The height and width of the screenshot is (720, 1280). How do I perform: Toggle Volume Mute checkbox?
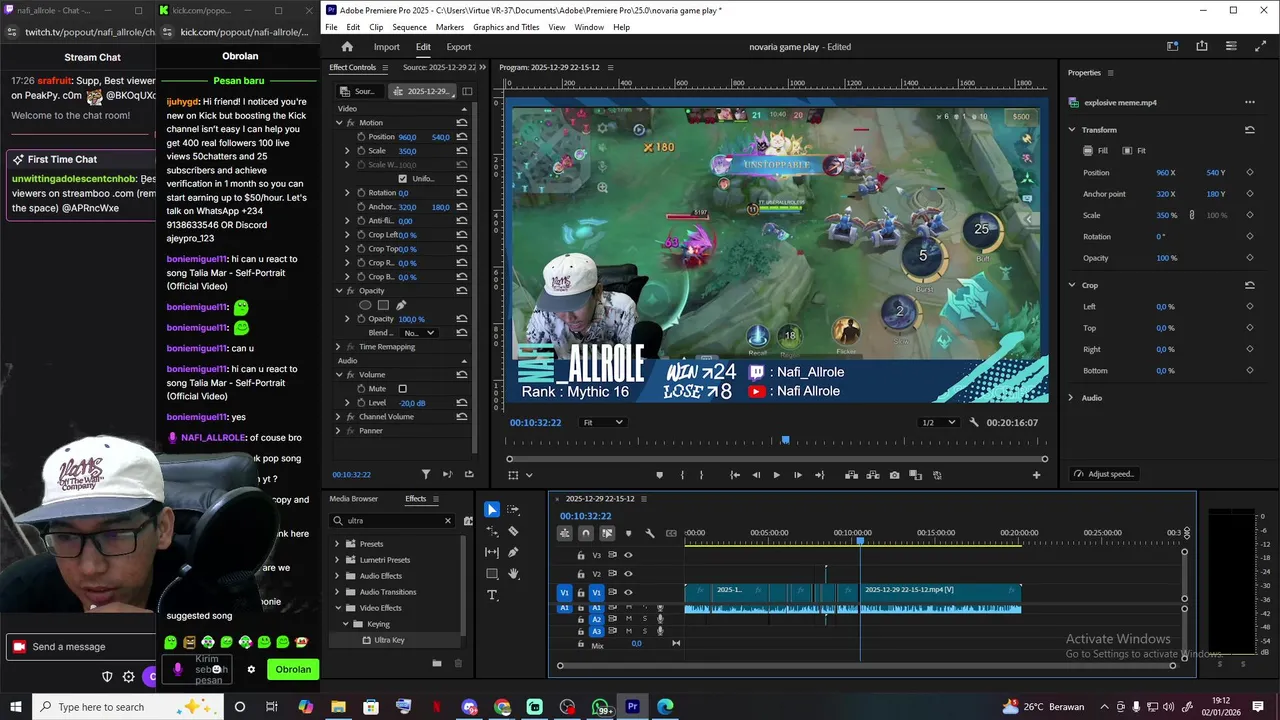tap(403, 389)
